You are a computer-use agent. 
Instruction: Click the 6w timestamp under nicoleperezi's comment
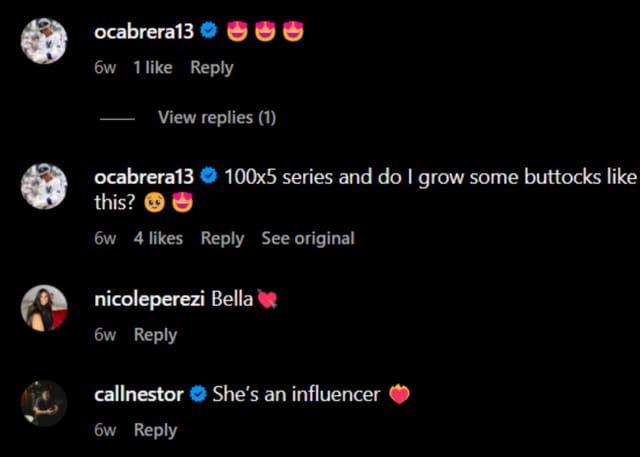click(x=105, y=335)
